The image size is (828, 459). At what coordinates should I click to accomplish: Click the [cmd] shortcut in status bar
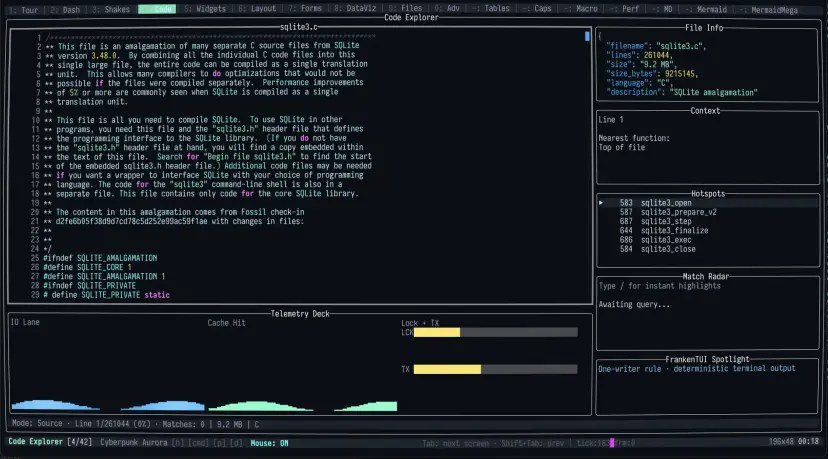click(x=199, y=443)
